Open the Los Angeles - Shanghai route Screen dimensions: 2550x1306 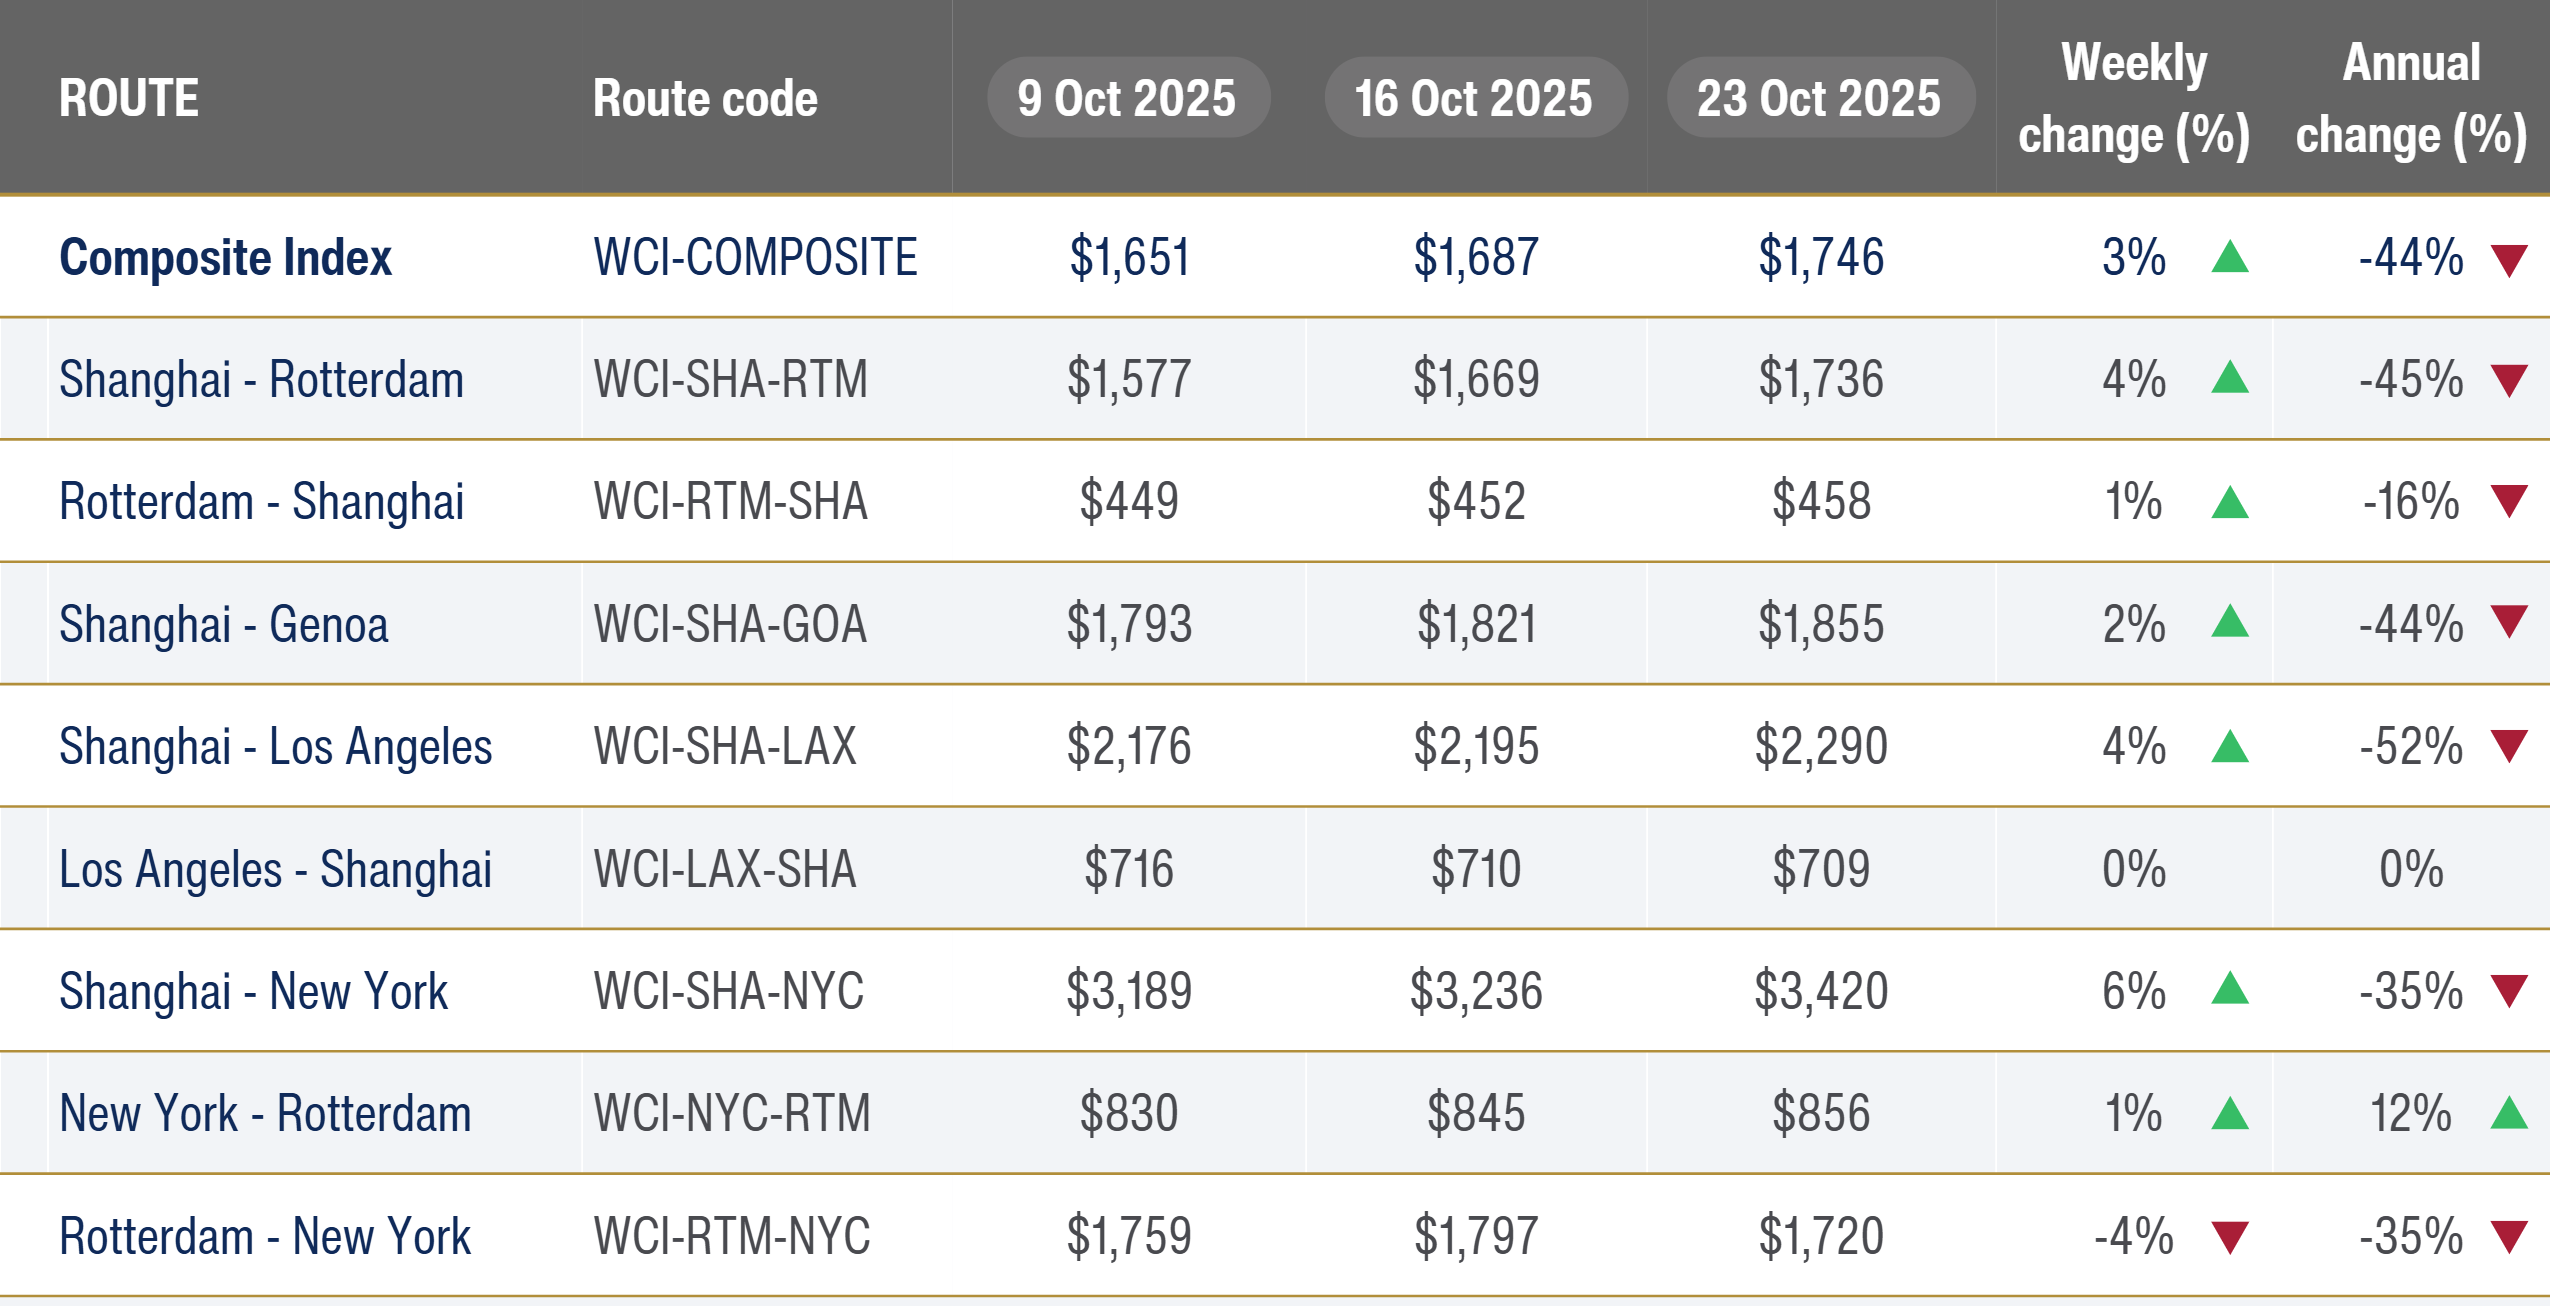tap(275, 869)
